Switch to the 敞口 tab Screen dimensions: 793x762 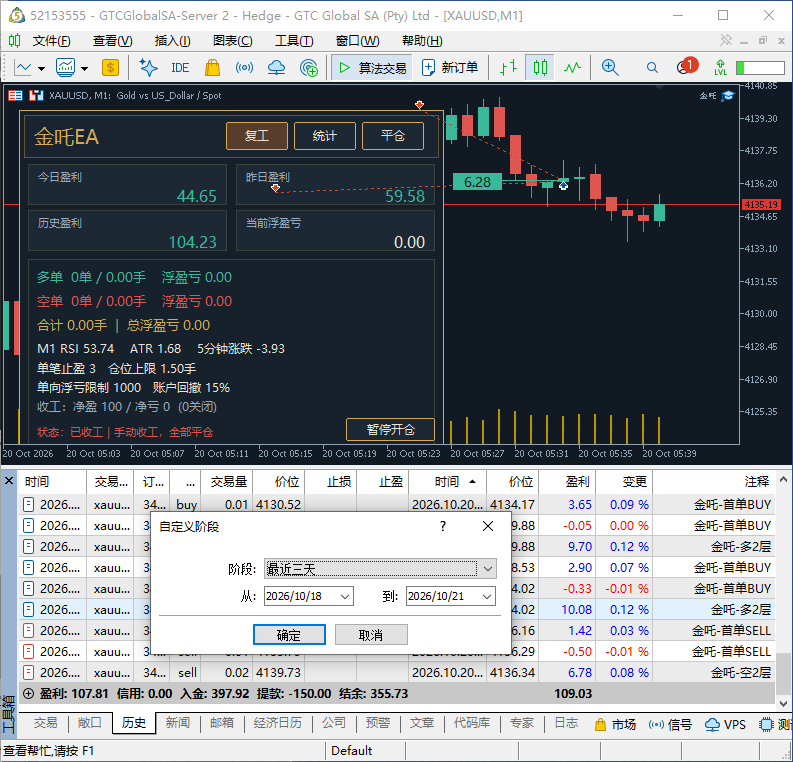[x=90, y=723]
